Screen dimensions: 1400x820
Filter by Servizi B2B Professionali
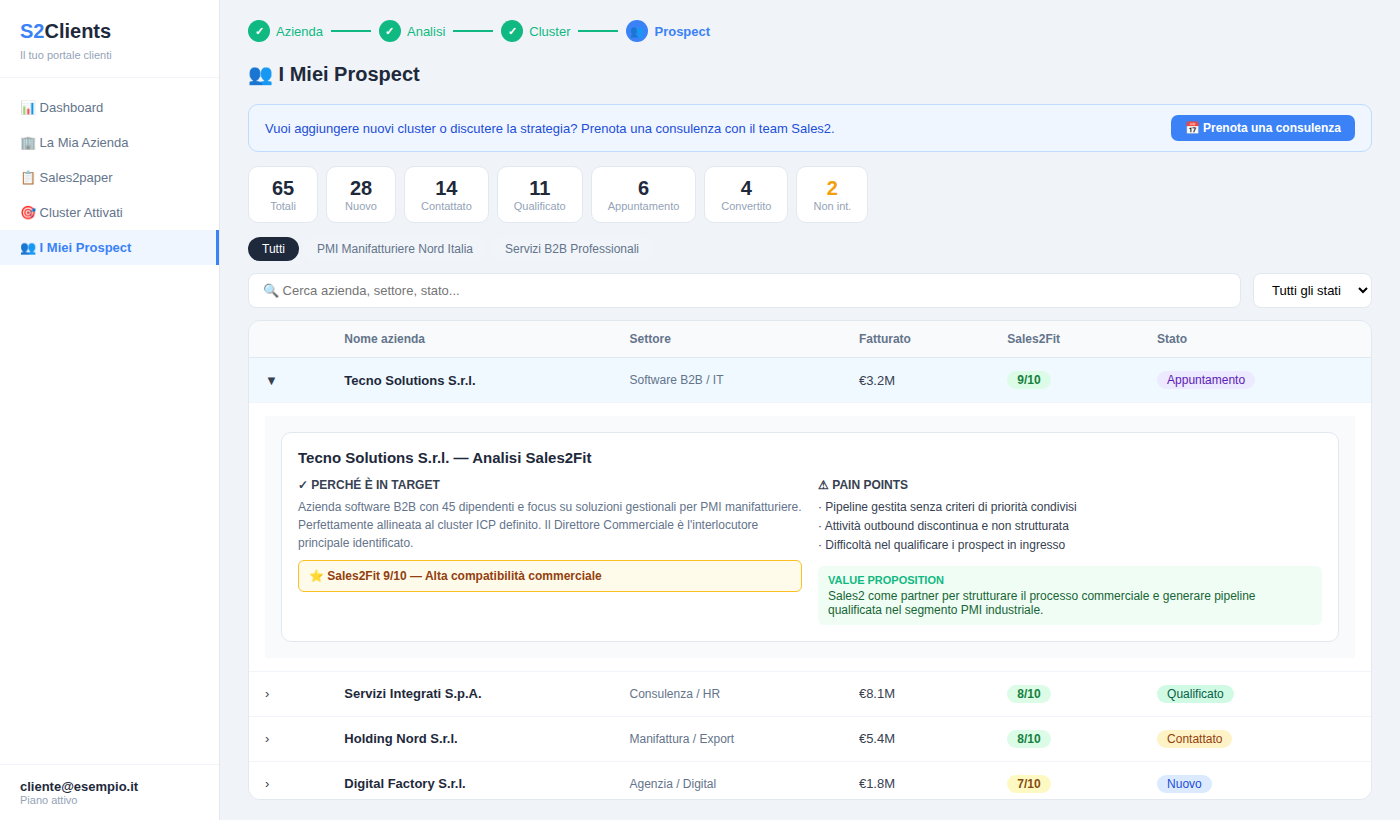[572, 249]
